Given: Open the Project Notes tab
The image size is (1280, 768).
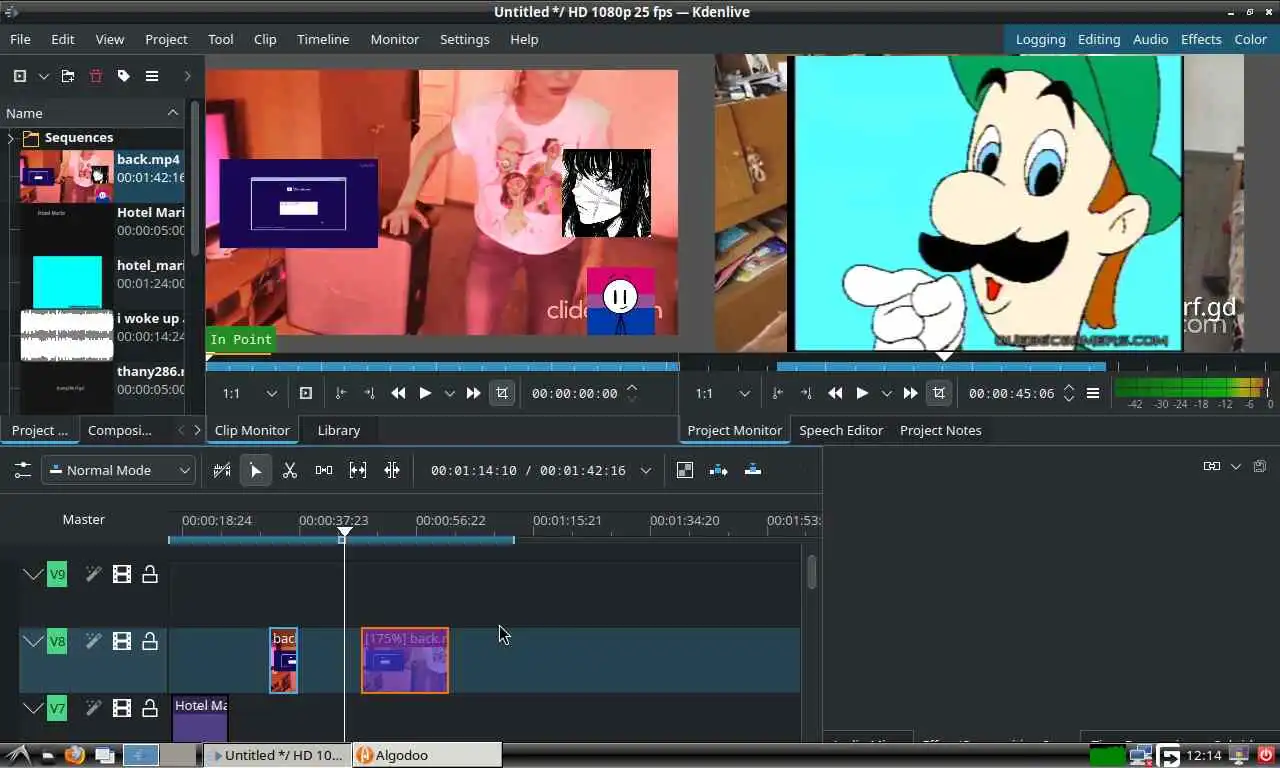Looking at the screenshot, I should click(940, 430).
